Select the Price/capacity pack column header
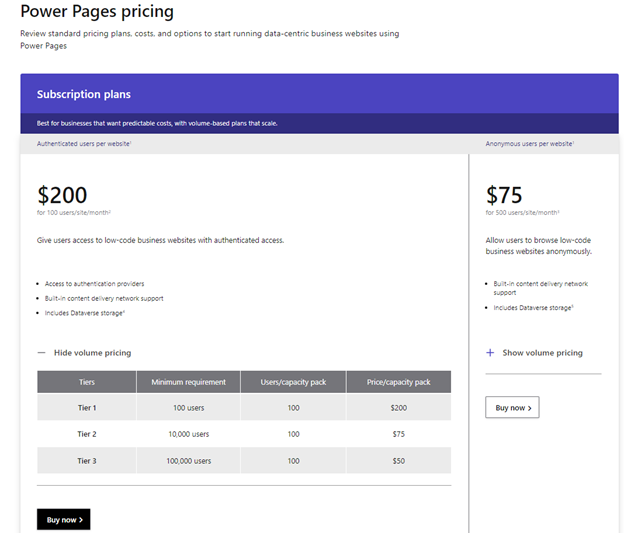The width and height of the screenshot is (624, 533). [398, 382]
